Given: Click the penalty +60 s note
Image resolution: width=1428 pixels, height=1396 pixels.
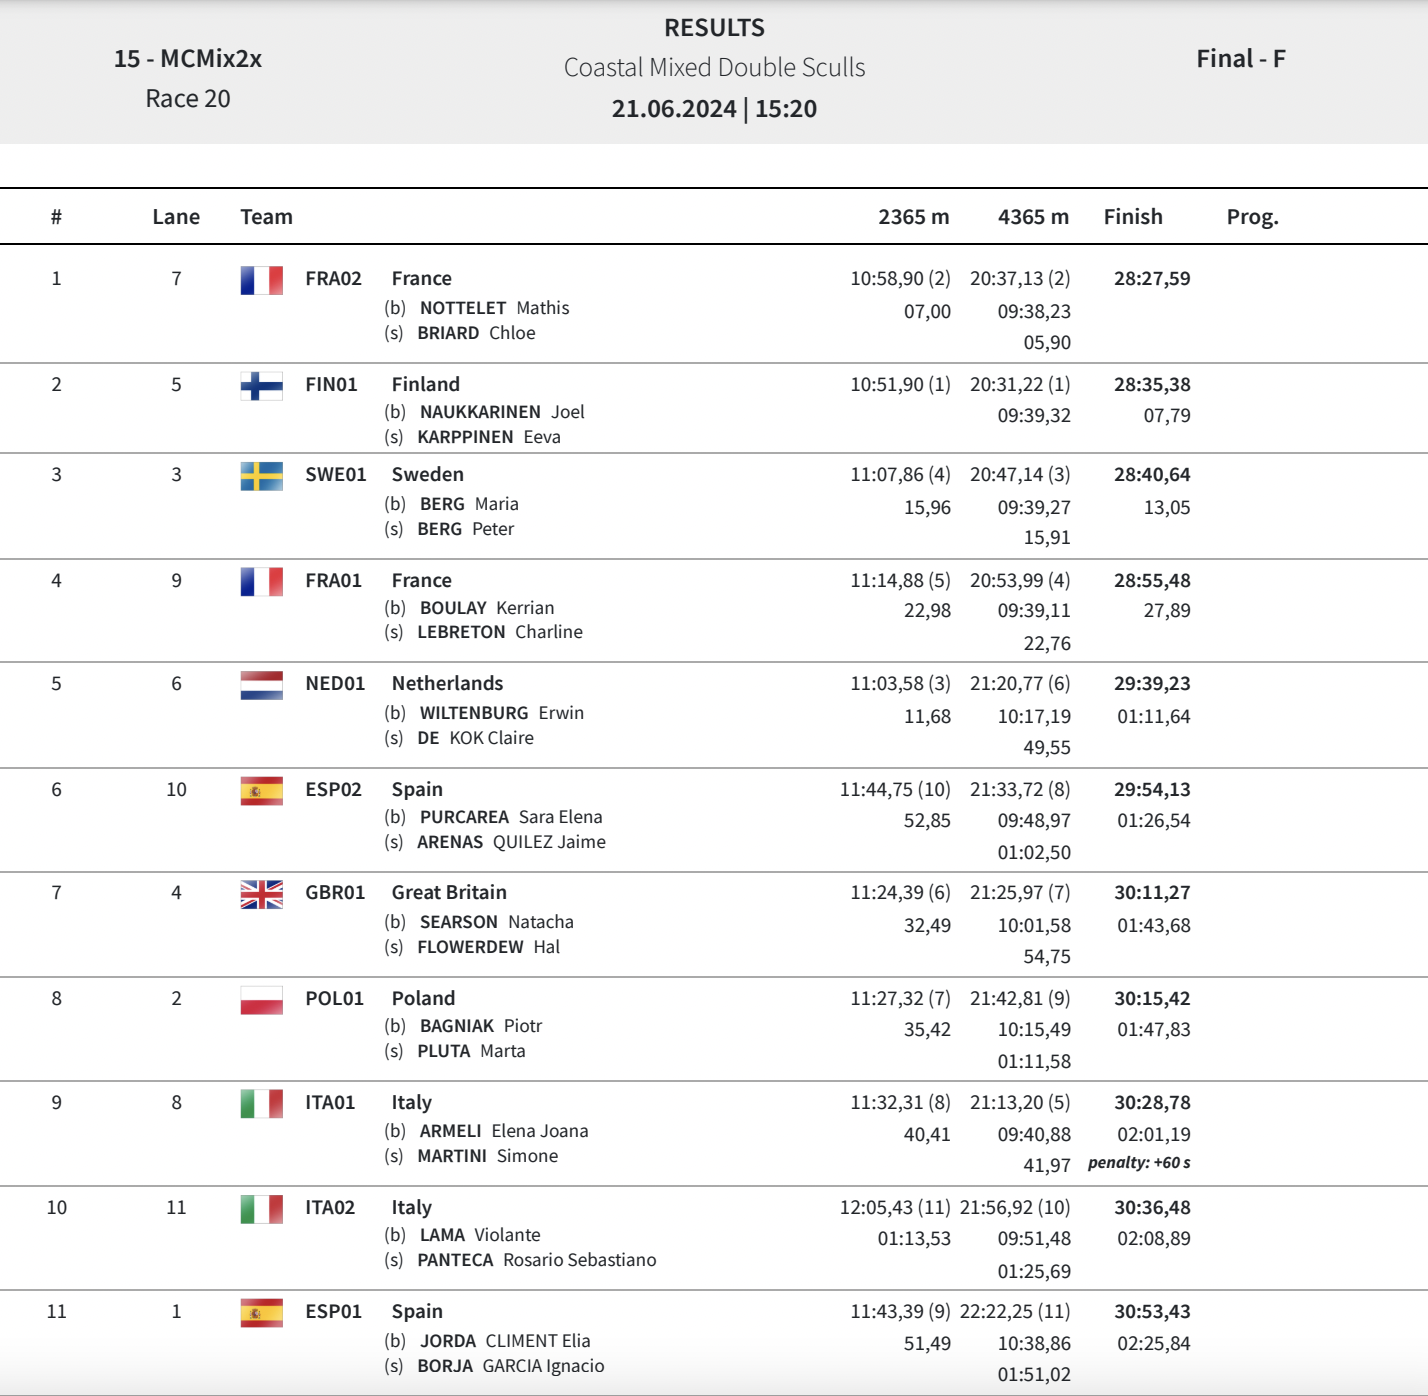Looking at the screenshot, I should pyautogui.click(x=1139, y=1163).
